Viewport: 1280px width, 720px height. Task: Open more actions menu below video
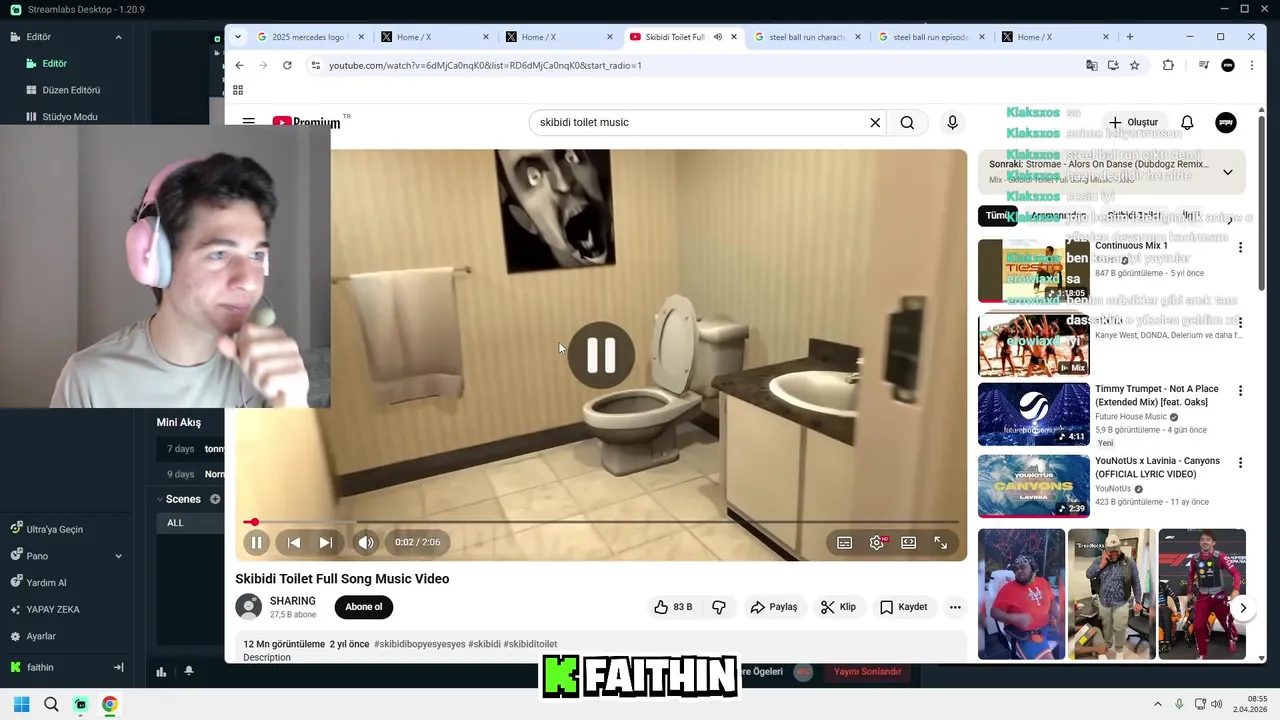pos(955,607)
